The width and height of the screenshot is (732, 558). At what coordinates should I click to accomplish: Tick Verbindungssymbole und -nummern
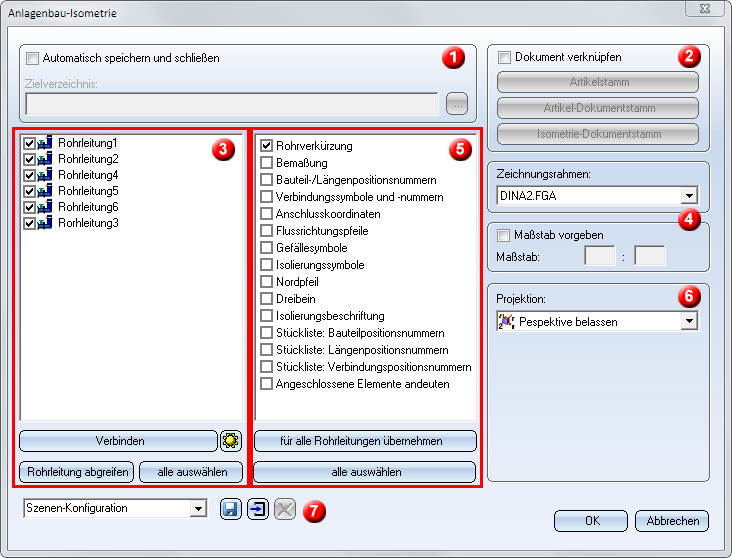[x=267, y=197]
